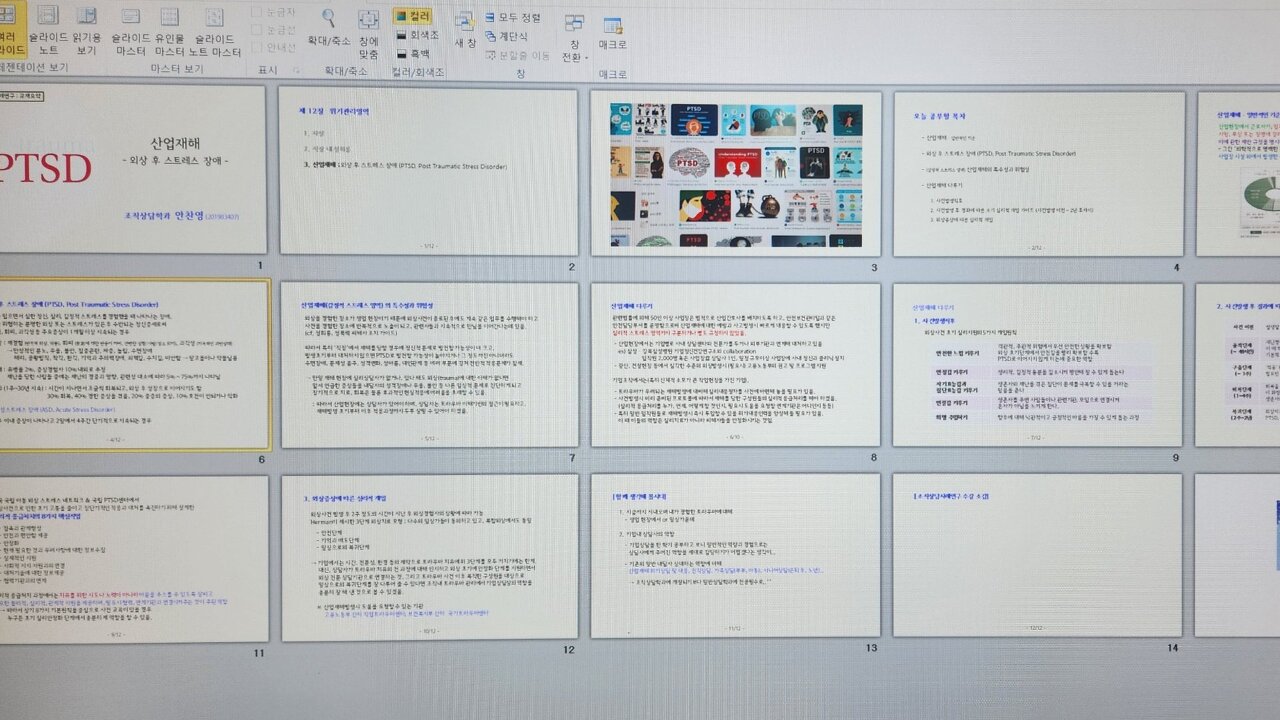Select Grayscale (회색조) display mode
Screen dimensions: 1280x720
tap(417, 35)
